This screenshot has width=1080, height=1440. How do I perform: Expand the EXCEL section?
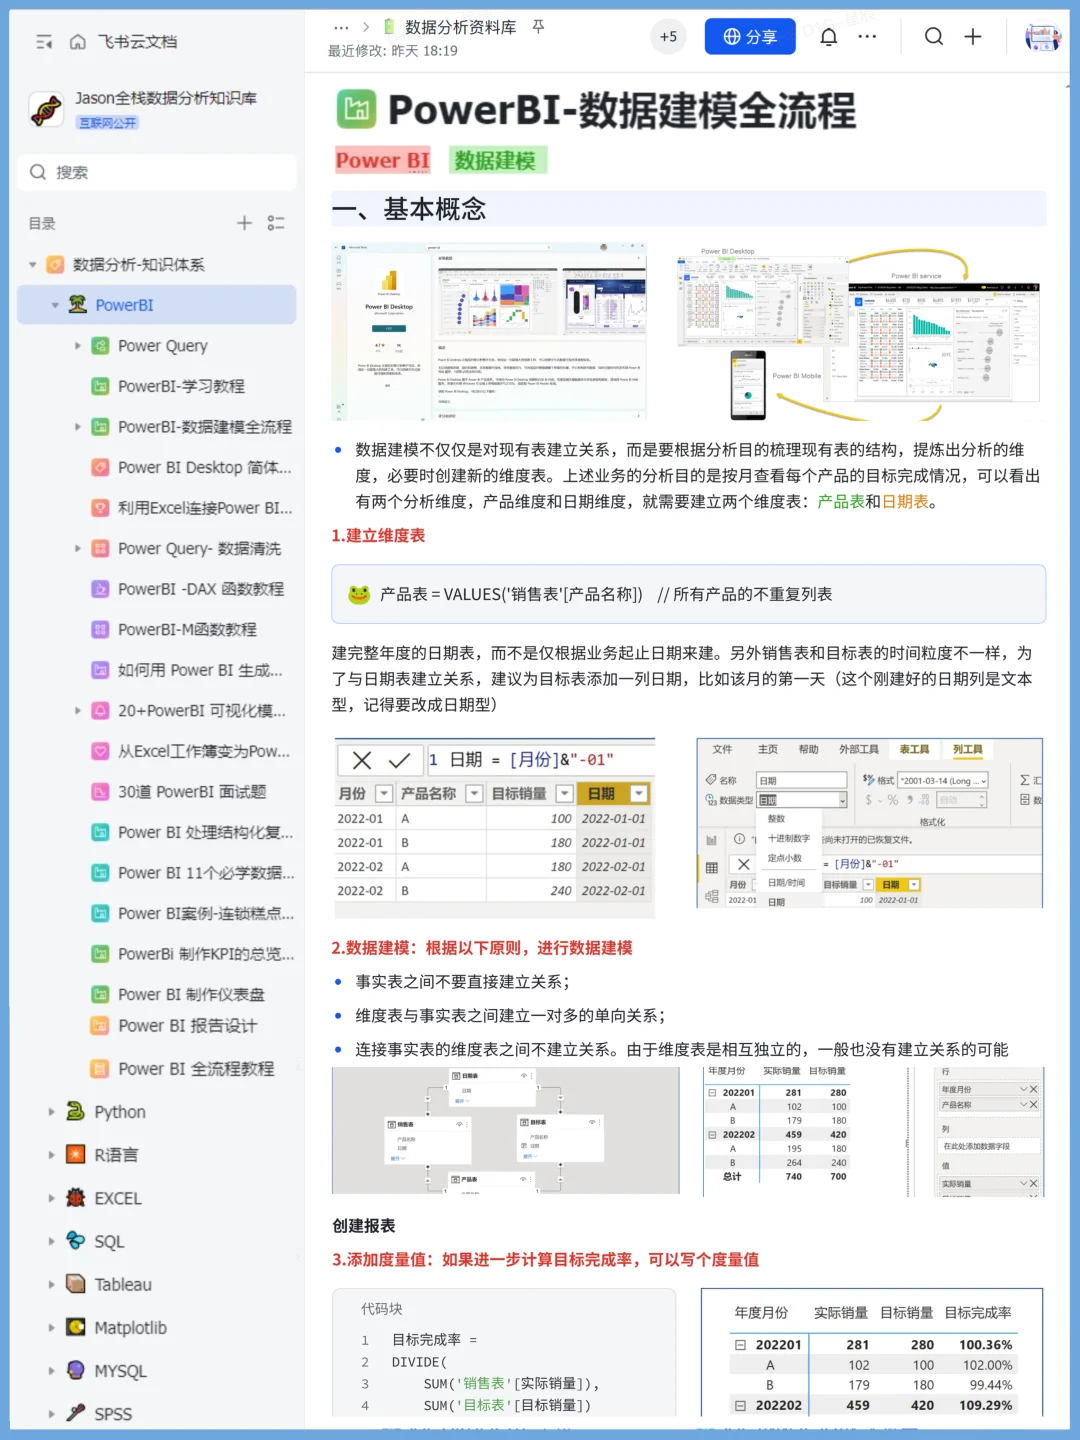coord(52,1198)
